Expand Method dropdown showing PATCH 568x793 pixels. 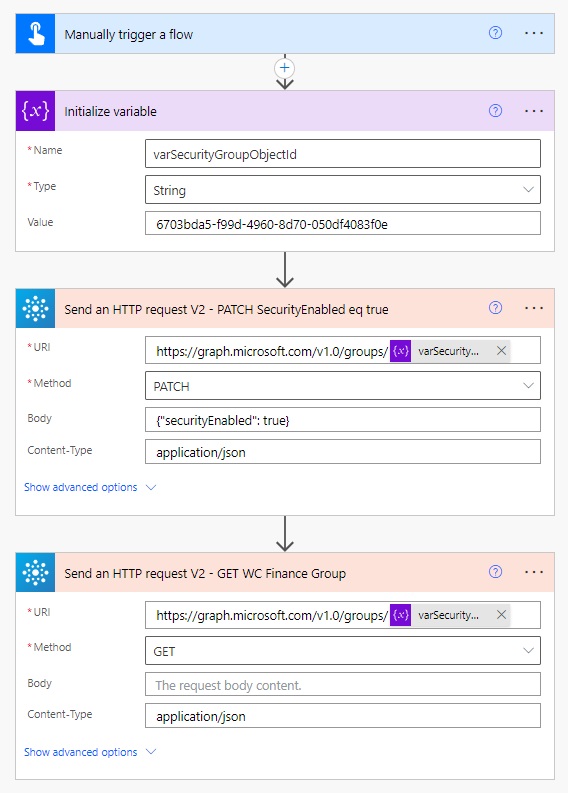point(342,386)
